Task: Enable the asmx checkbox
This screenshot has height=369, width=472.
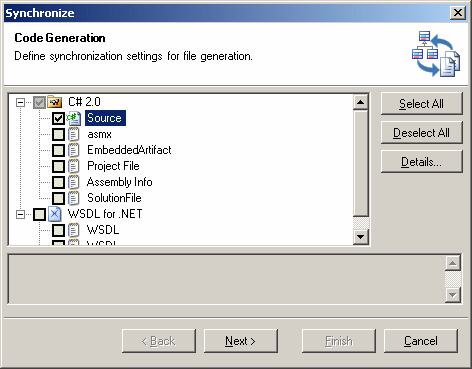Action: click(58, 134)
